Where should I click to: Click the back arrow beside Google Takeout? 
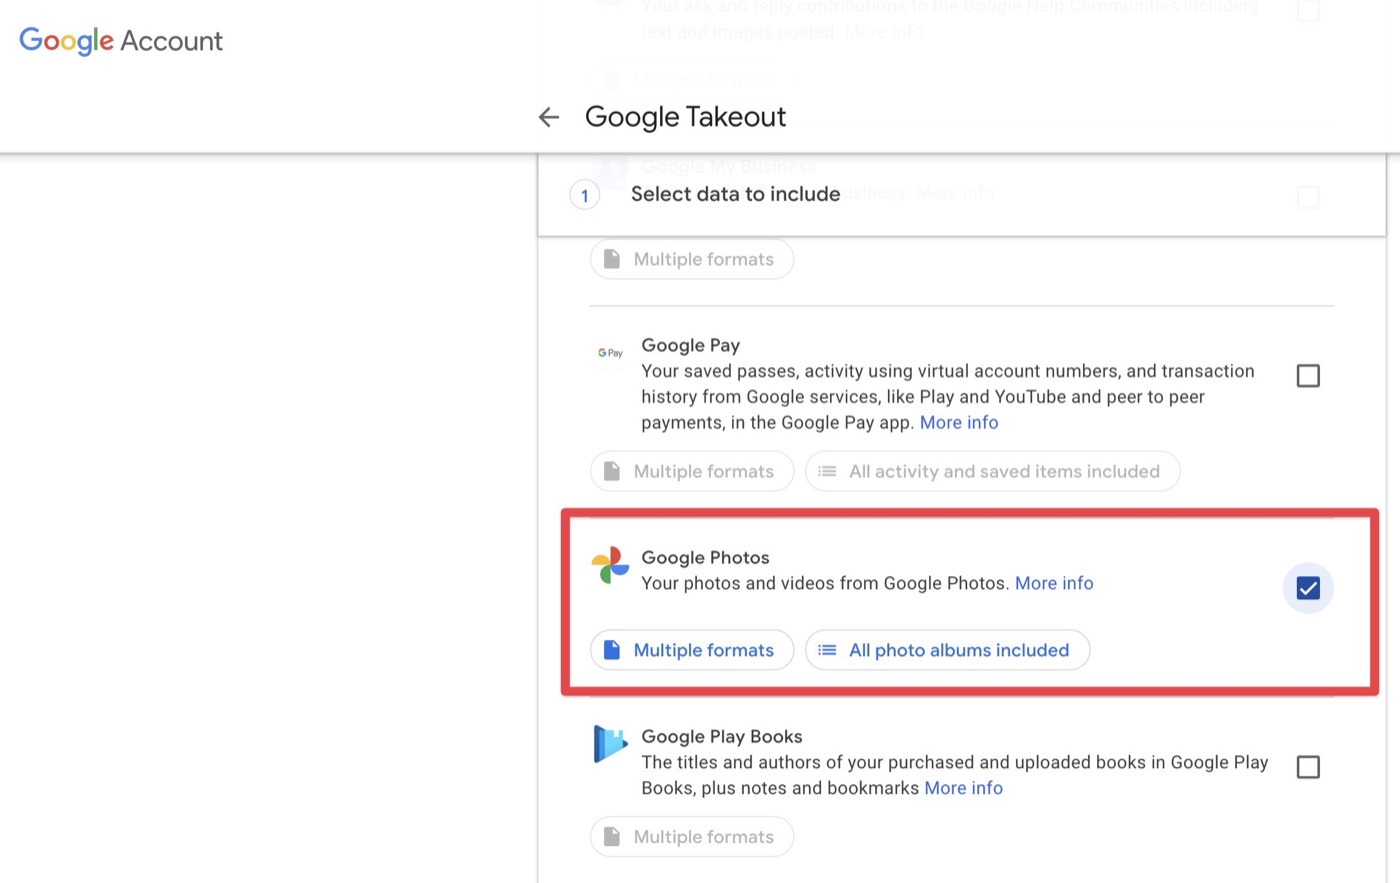548,117
